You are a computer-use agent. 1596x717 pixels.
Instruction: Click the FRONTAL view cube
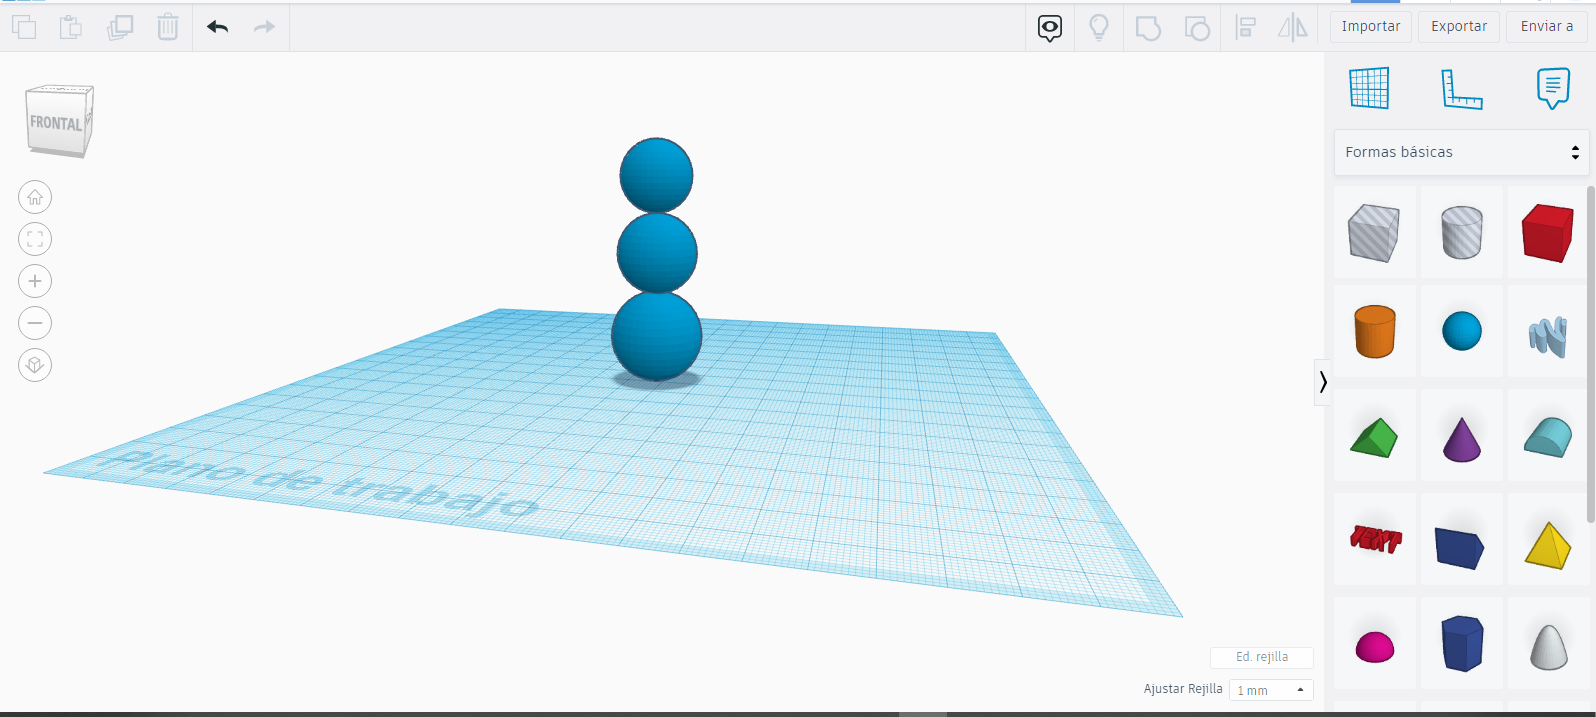click(x=59, y=121)
